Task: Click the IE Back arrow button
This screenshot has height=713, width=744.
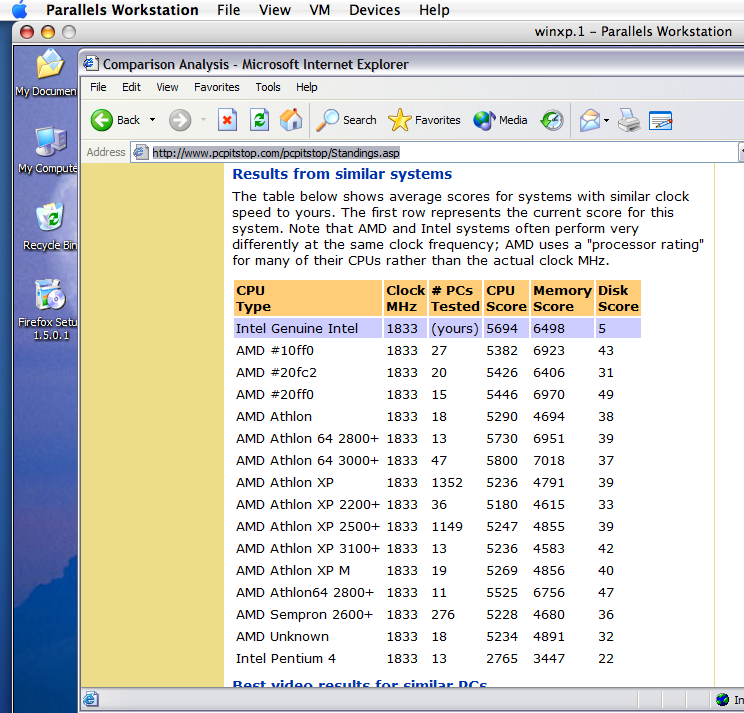Action: pos(103,120)
